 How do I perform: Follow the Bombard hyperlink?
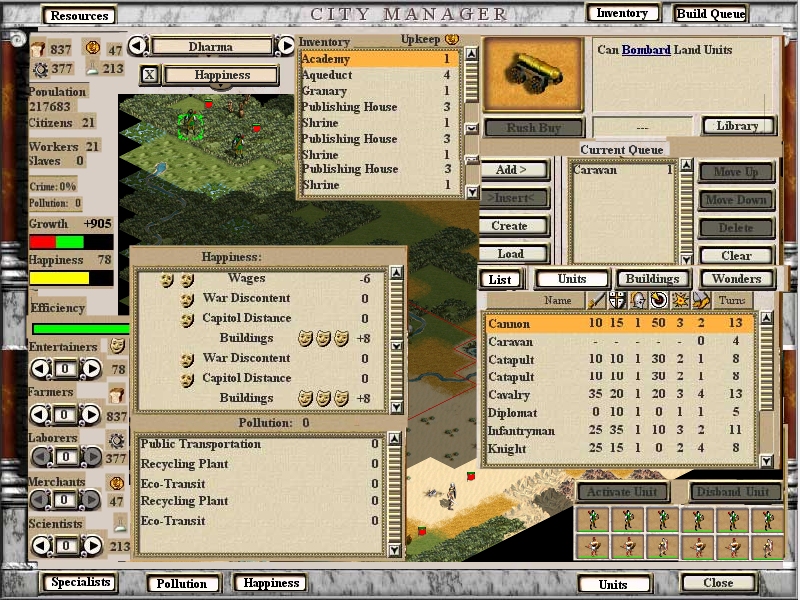(646, 50)
